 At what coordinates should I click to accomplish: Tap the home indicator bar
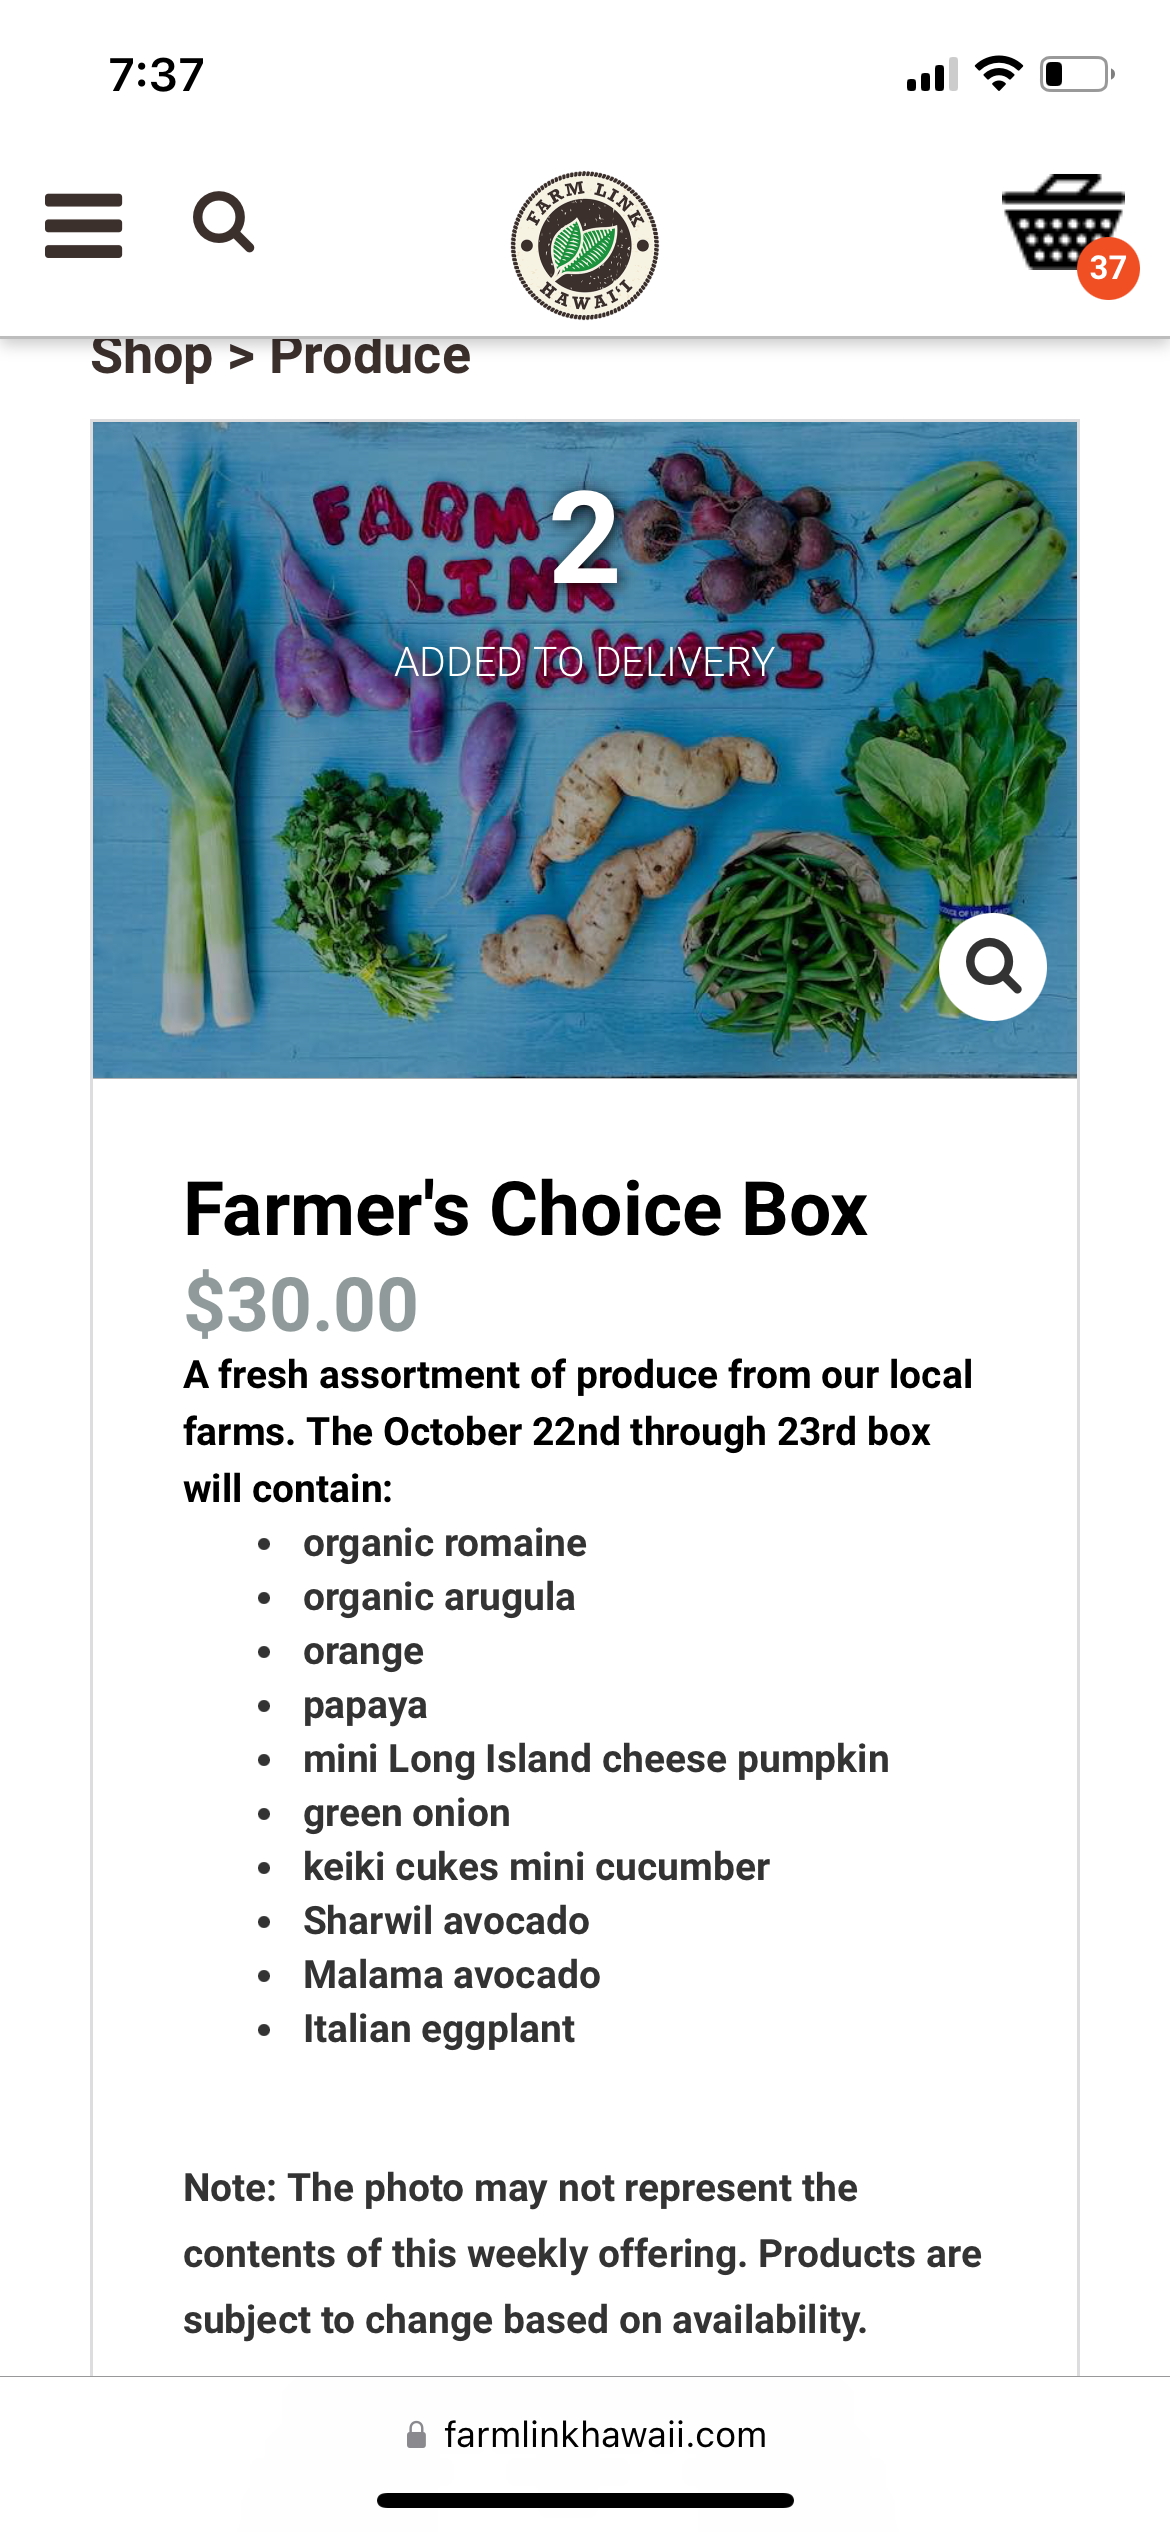coord(585,2500)
